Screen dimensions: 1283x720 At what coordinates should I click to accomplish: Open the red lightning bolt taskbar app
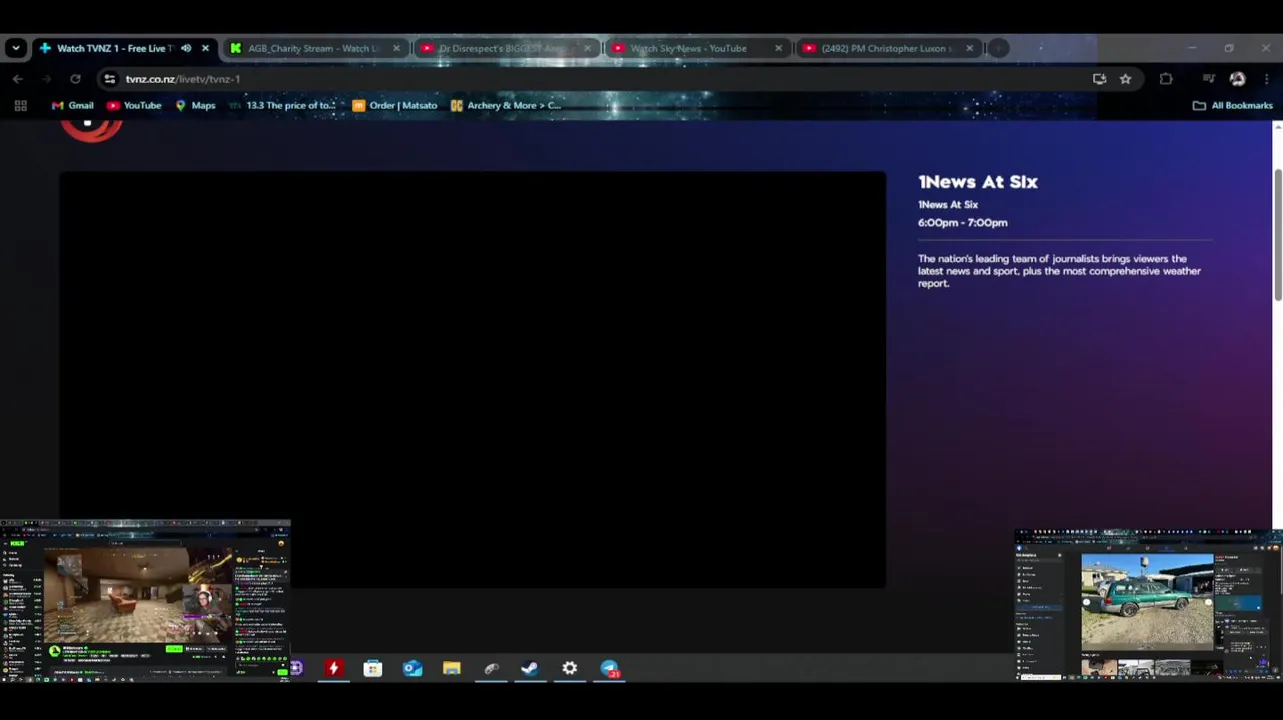(333, 668)
